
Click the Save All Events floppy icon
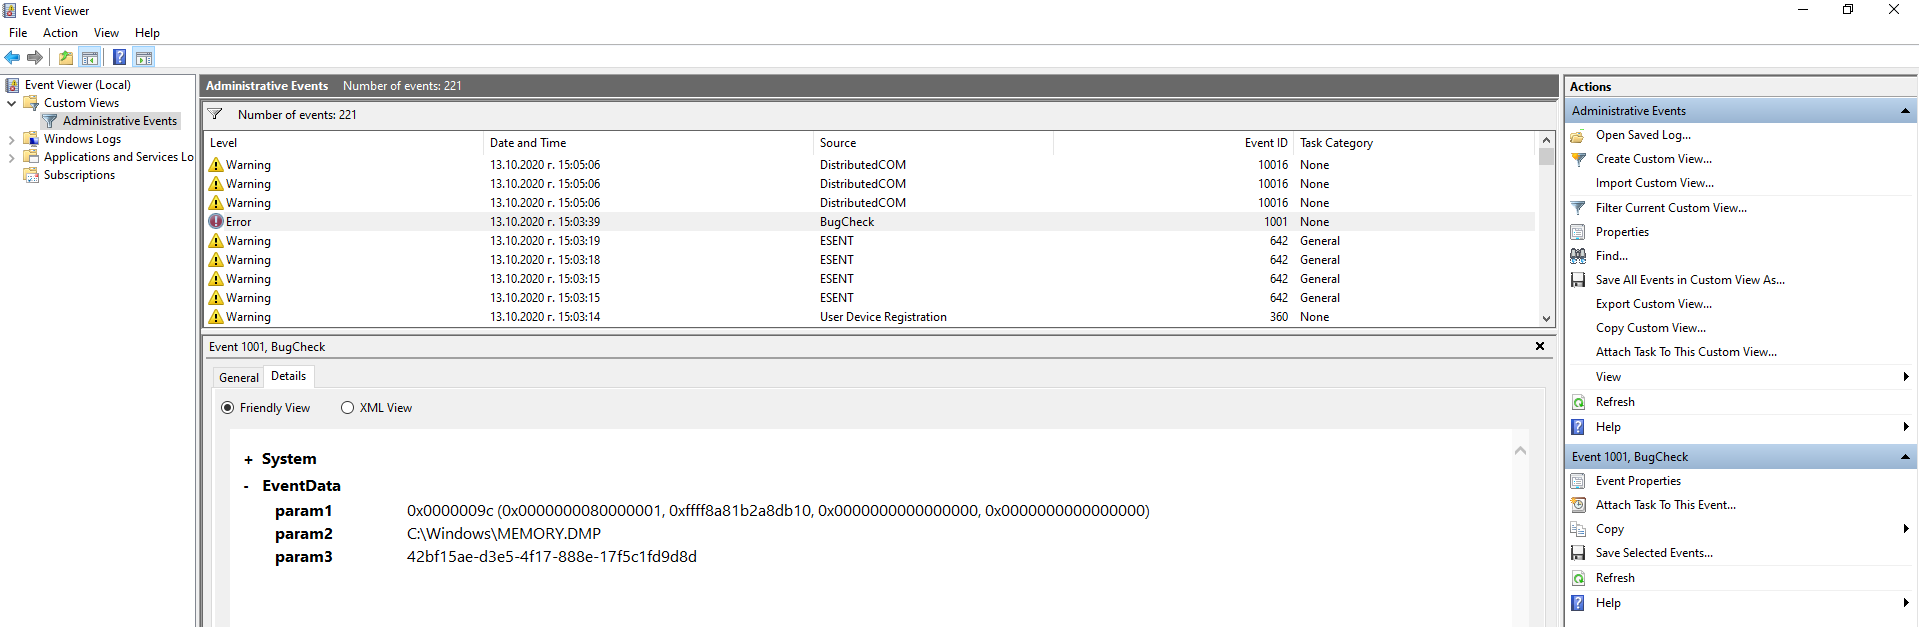coord(1578,280)
